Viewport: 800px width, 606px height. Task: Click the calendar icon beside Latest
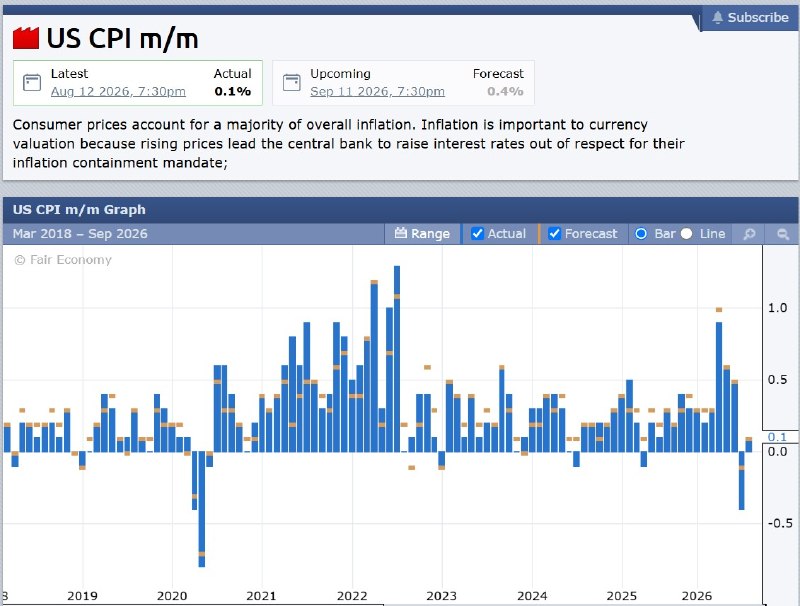tap(32, 83)
